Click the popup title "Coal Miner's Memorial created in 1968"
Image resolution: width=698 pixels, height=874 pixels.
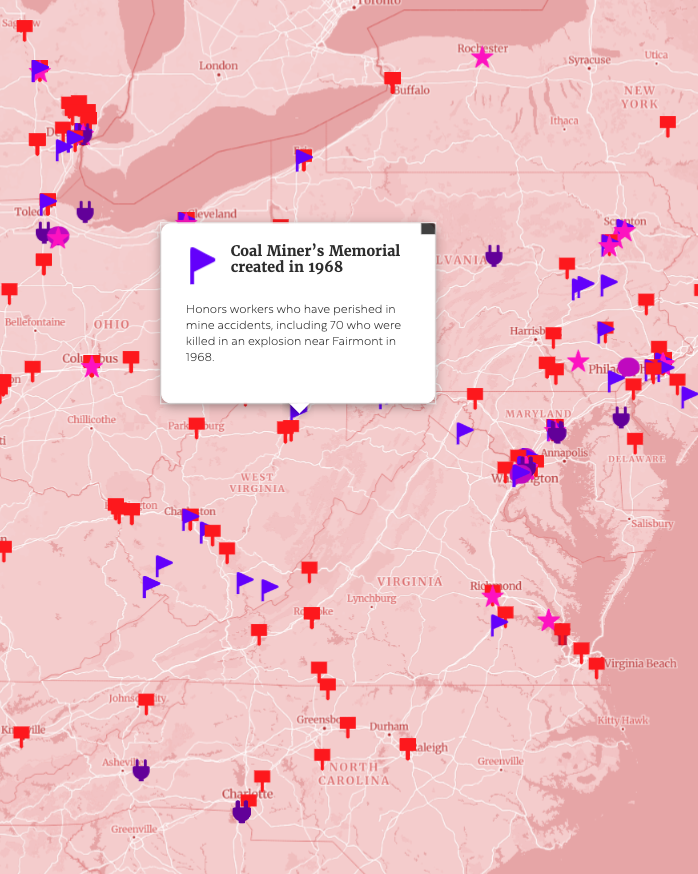coord(315,259)
